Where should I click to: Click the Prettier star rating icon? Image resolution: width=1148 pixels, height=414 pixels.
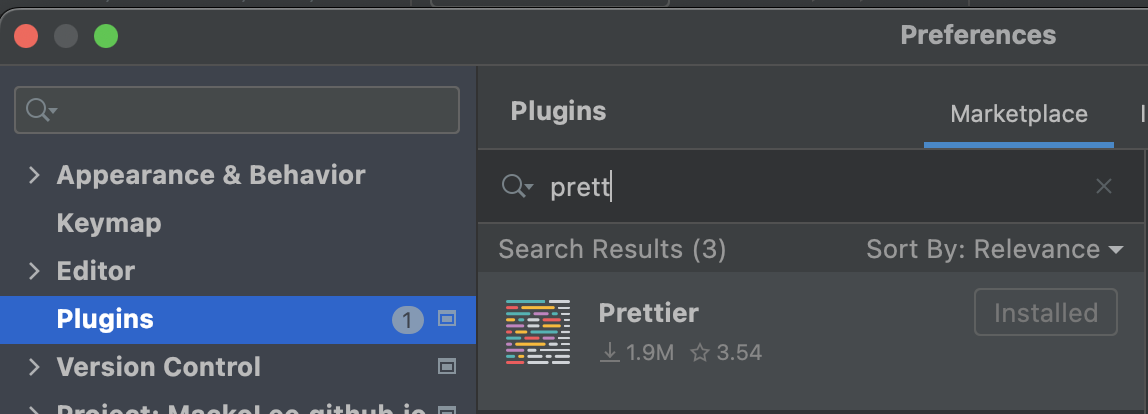(x=700, y=352)
